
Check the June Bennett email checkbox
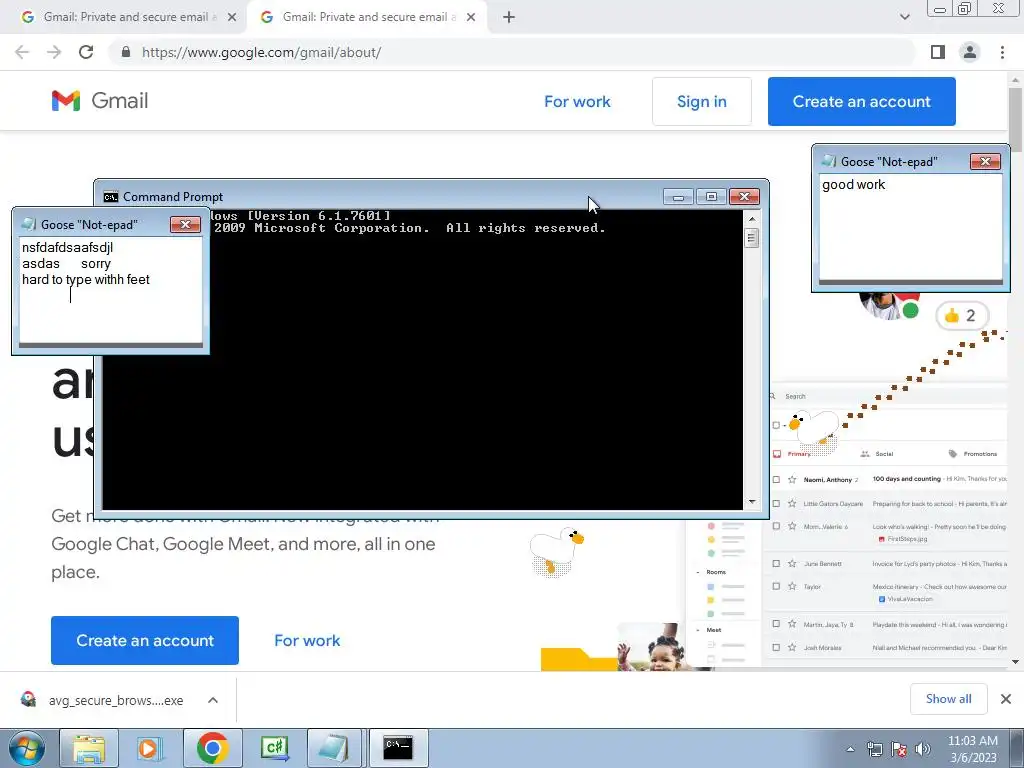click(776, 563)
